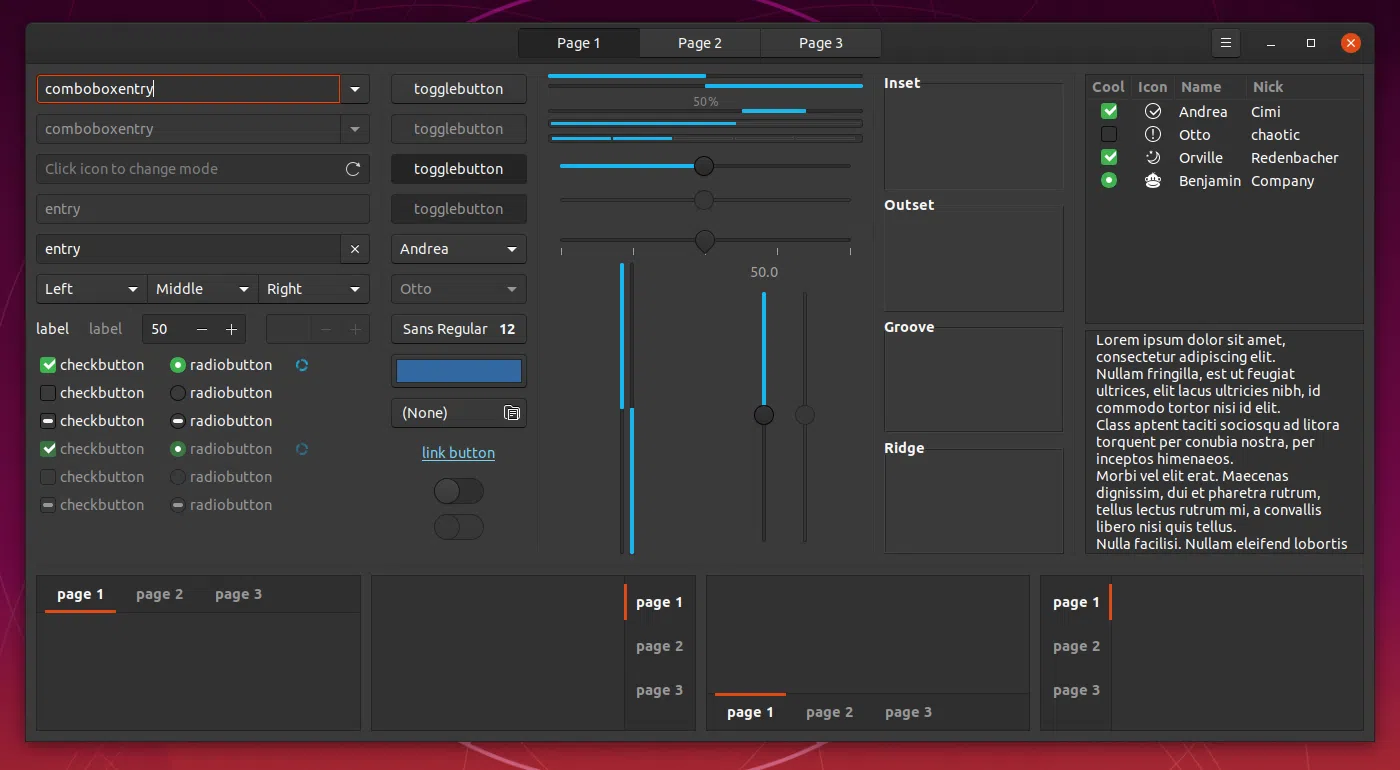The image size is (1400, 770).
Task: Click the refresh icon in mode entry
Action: click(353, 169)
